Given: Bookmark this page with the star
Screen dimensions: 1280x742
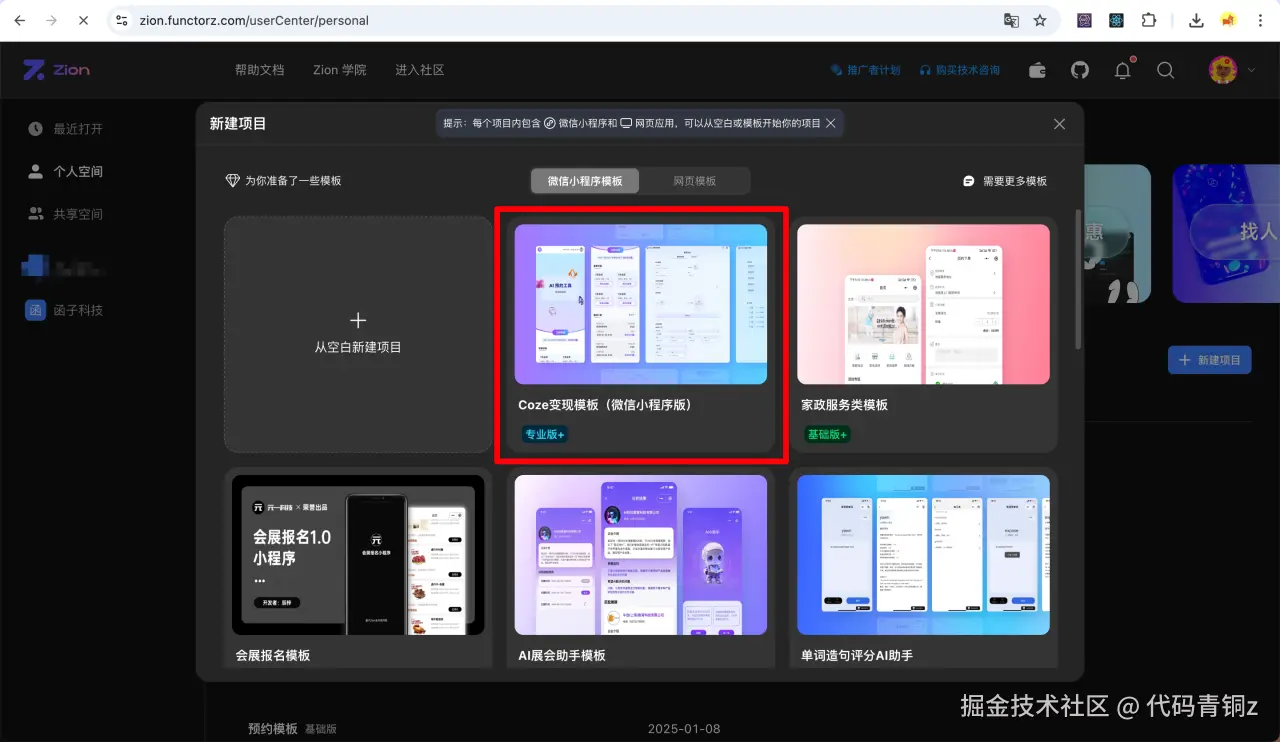Looking at the screenshot, I should point(1040,20).
